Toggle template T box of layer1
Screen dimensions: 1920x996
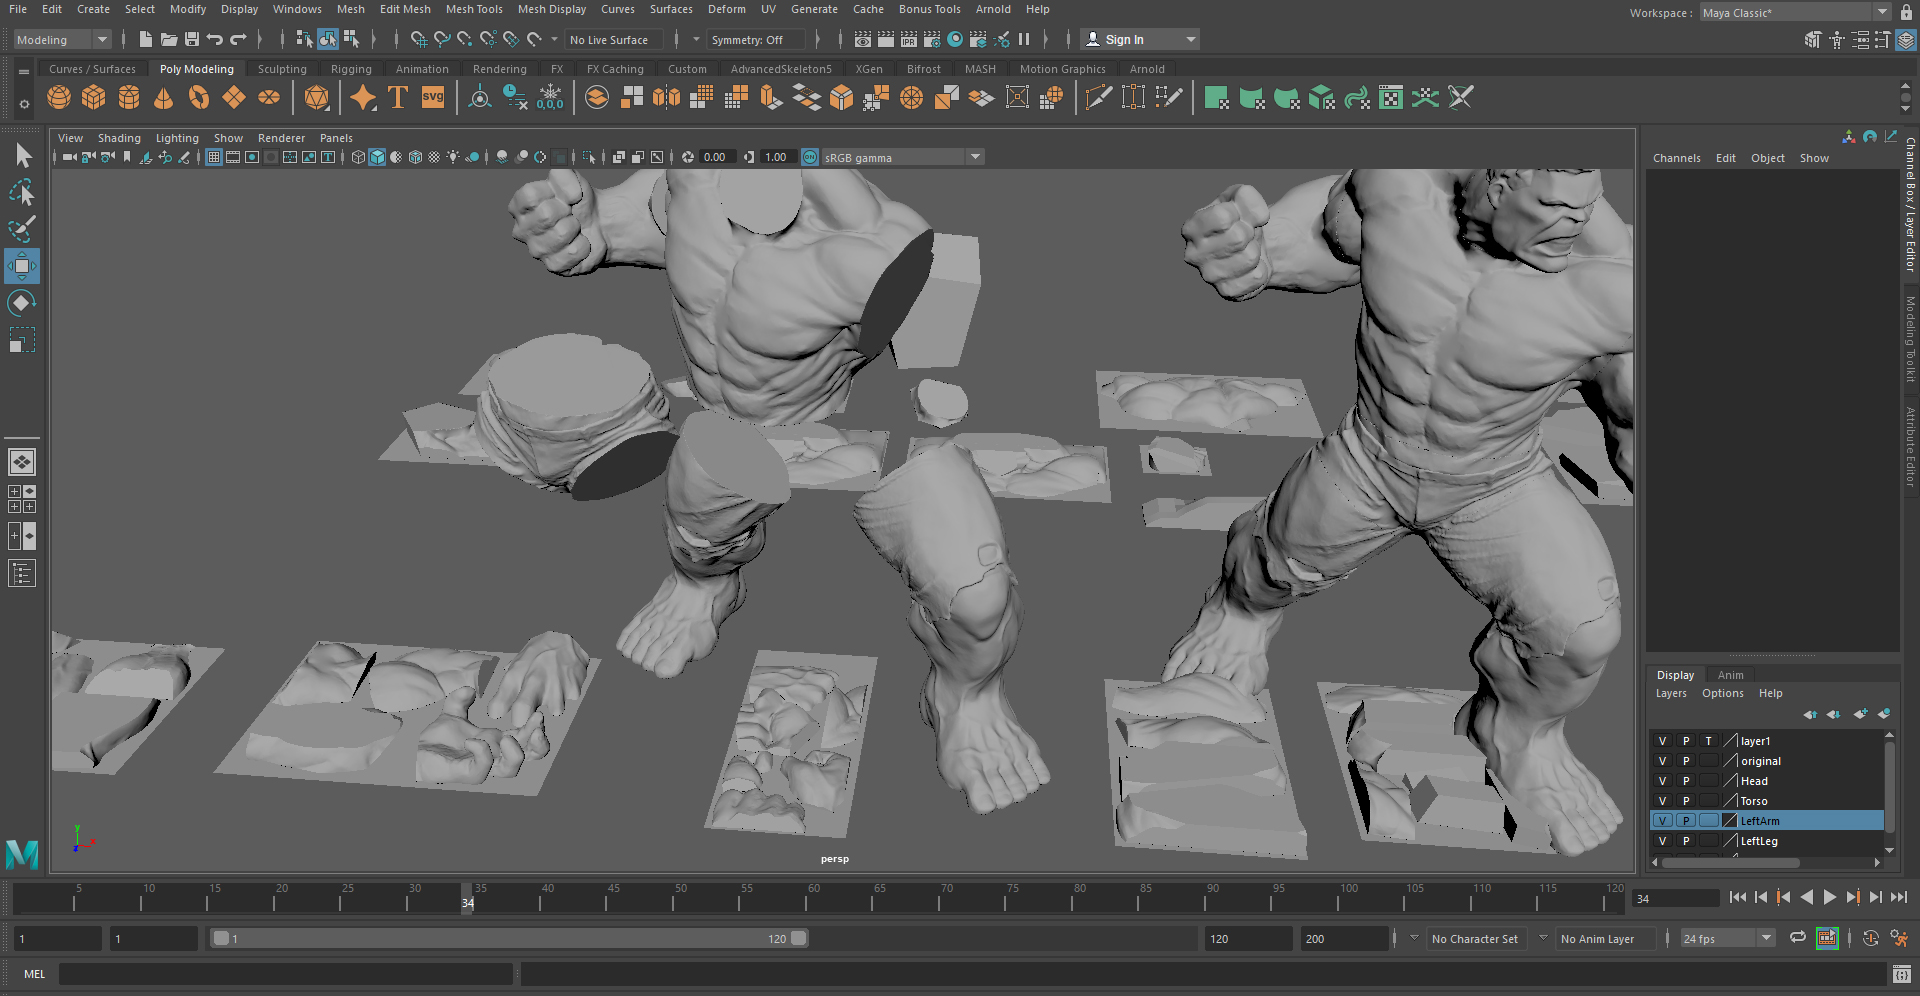click(x=1709, y=741)
